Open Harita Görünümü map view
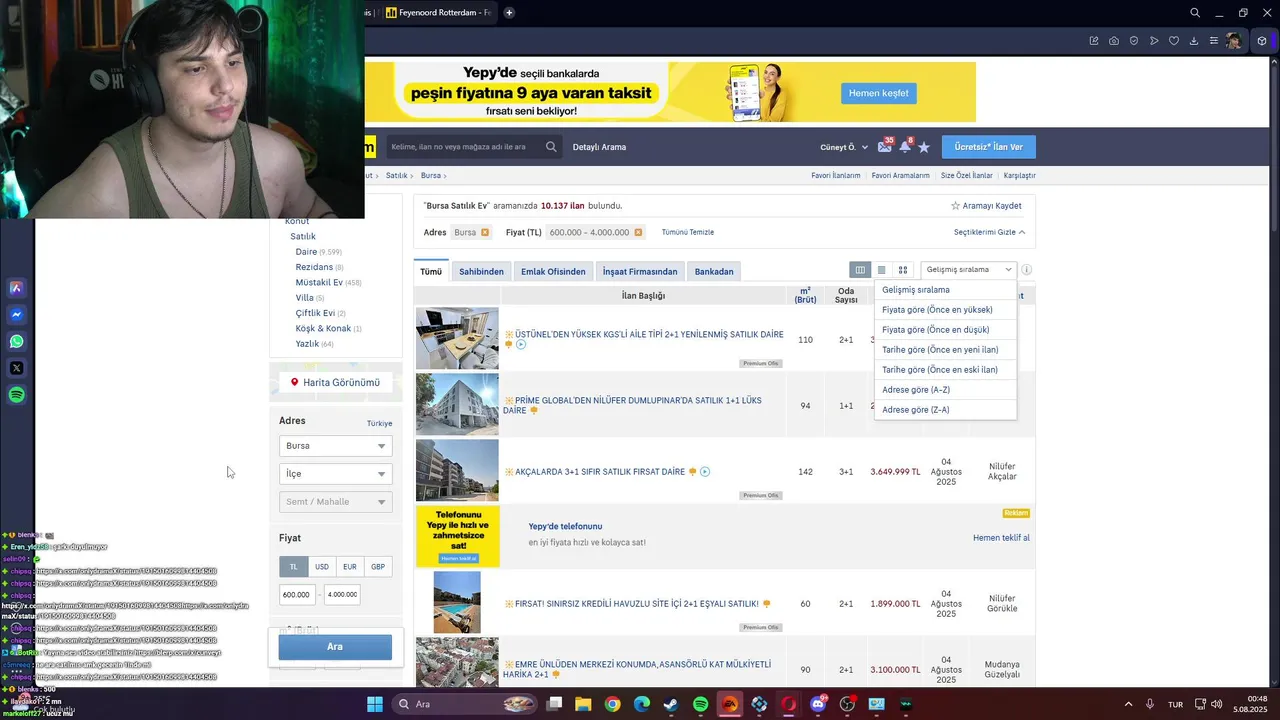Viewport: 1280px width, 720px height. pos(335,382)
